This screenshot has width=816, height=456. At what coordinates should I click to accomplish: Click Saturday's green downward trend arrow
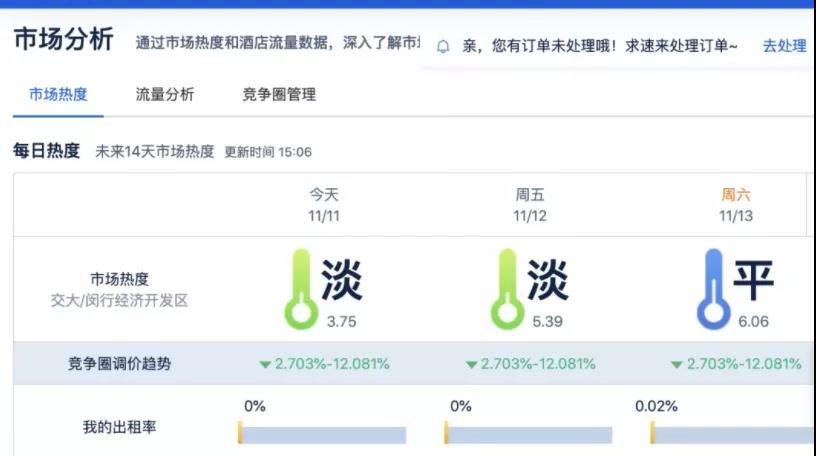[x=677, y=365]
